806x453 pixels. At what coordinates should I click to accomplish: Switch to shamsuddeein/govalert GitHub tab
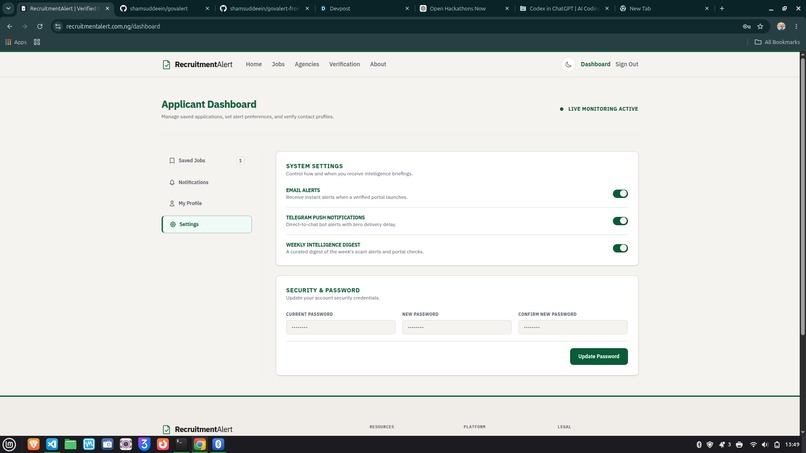point(164,8)
